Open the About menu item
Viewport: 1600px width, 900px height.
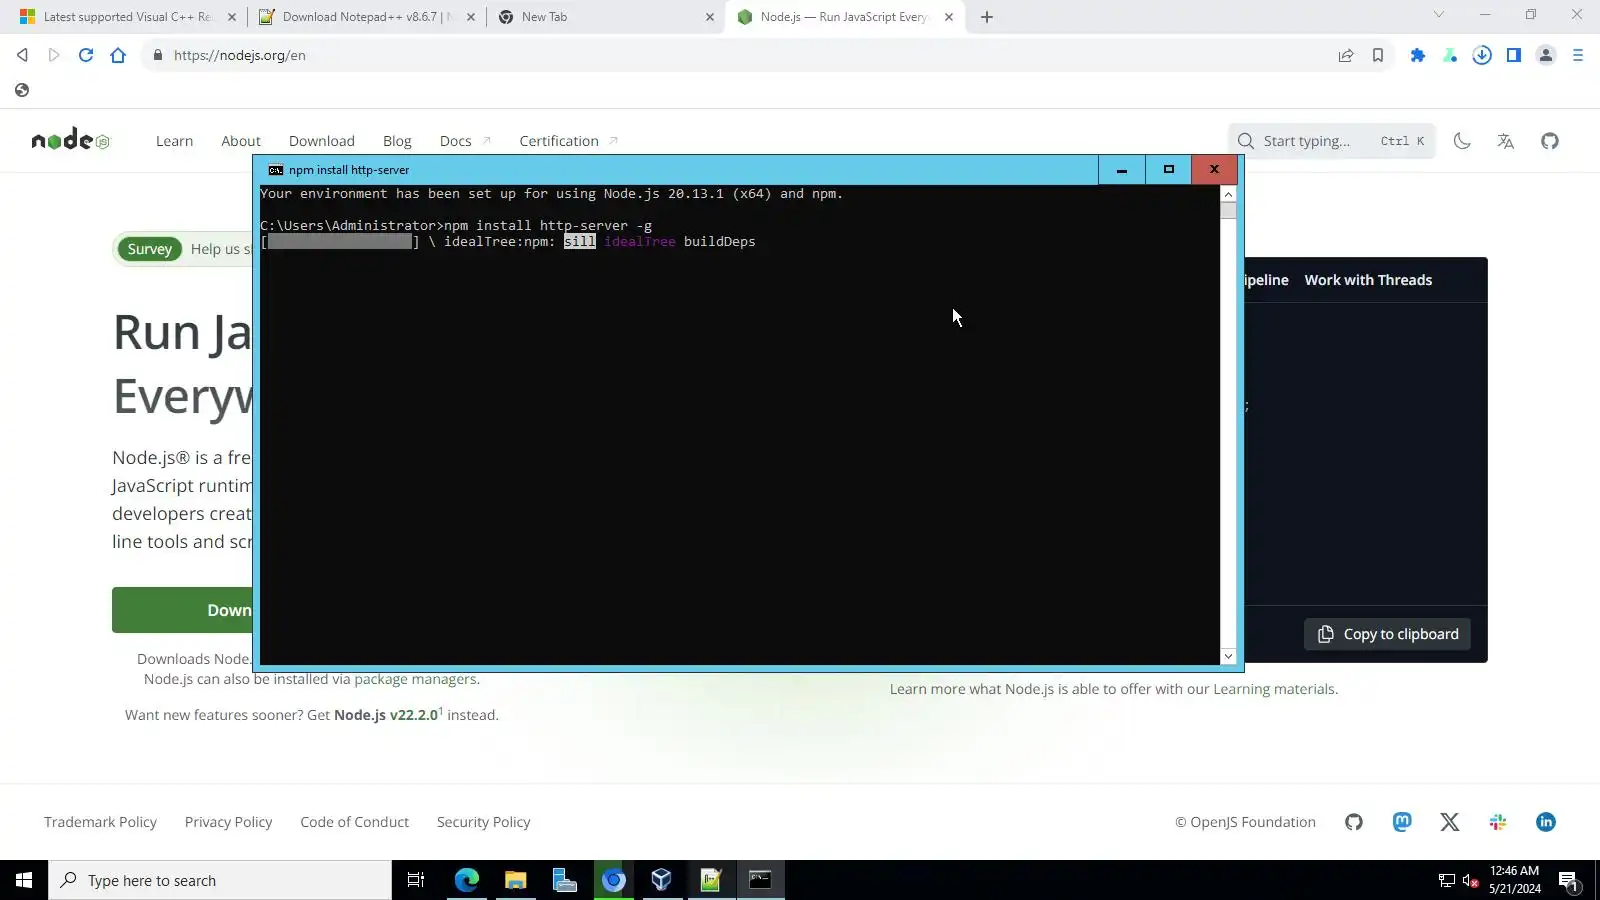click(241, 141)
